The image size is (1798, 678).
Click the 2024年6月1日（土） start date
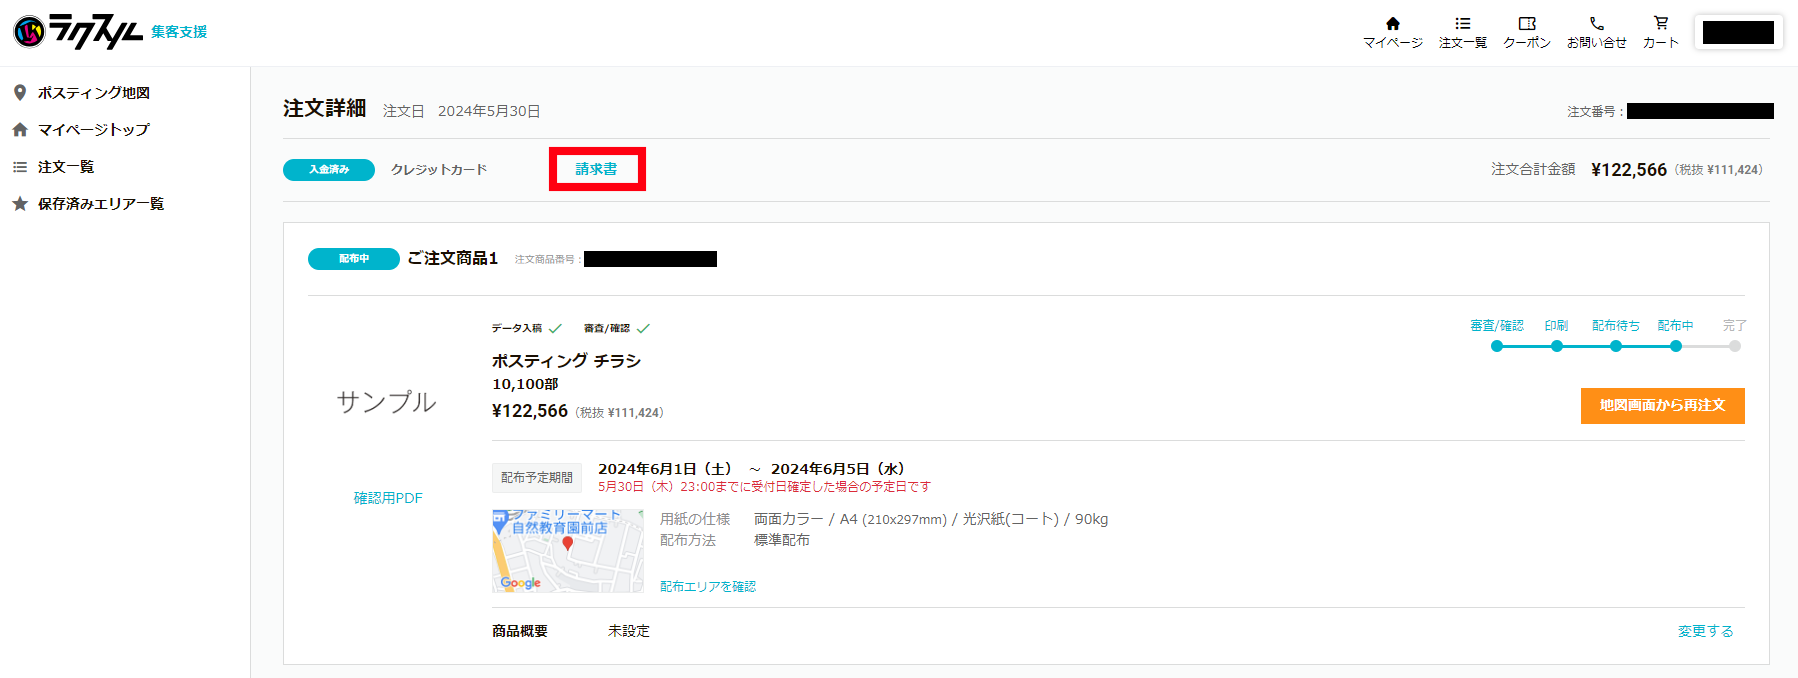[x=668, y=469]
